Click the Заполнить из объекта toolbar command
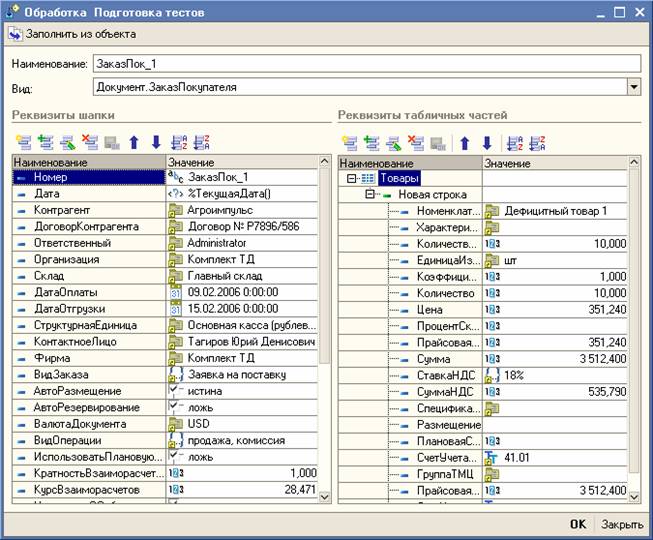The height and width of the screenshot is (540, 653). pyautogui.click(x=73, y=34)
